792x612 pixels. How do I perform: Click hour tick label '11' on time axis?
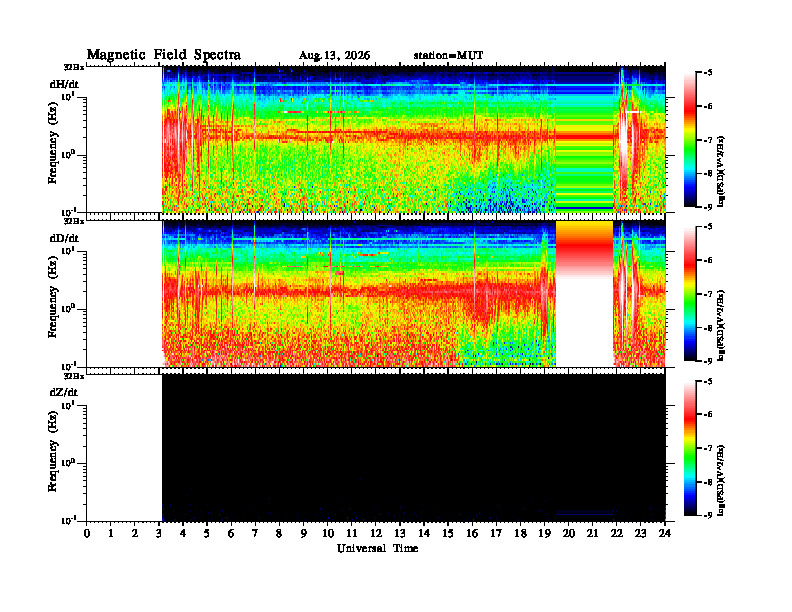pos(352,534)
